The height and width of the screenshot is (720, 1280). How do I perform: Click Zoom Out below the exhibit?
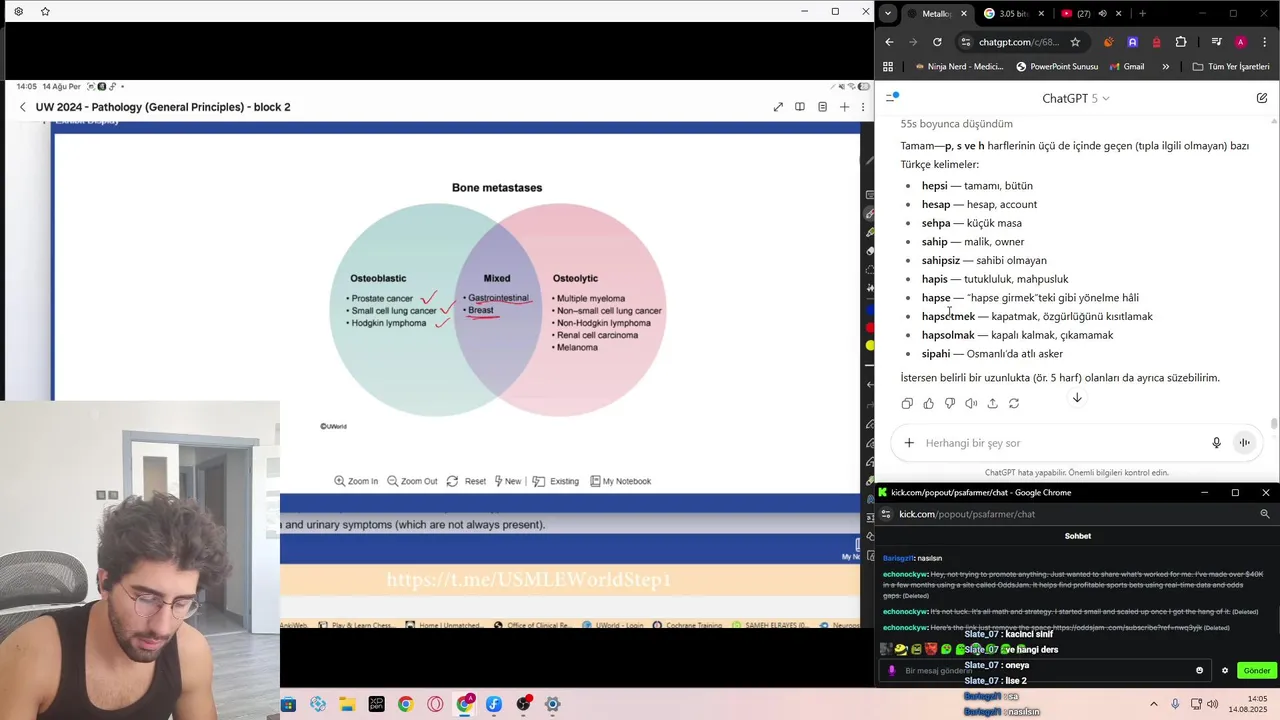click(x=412, y=481)
